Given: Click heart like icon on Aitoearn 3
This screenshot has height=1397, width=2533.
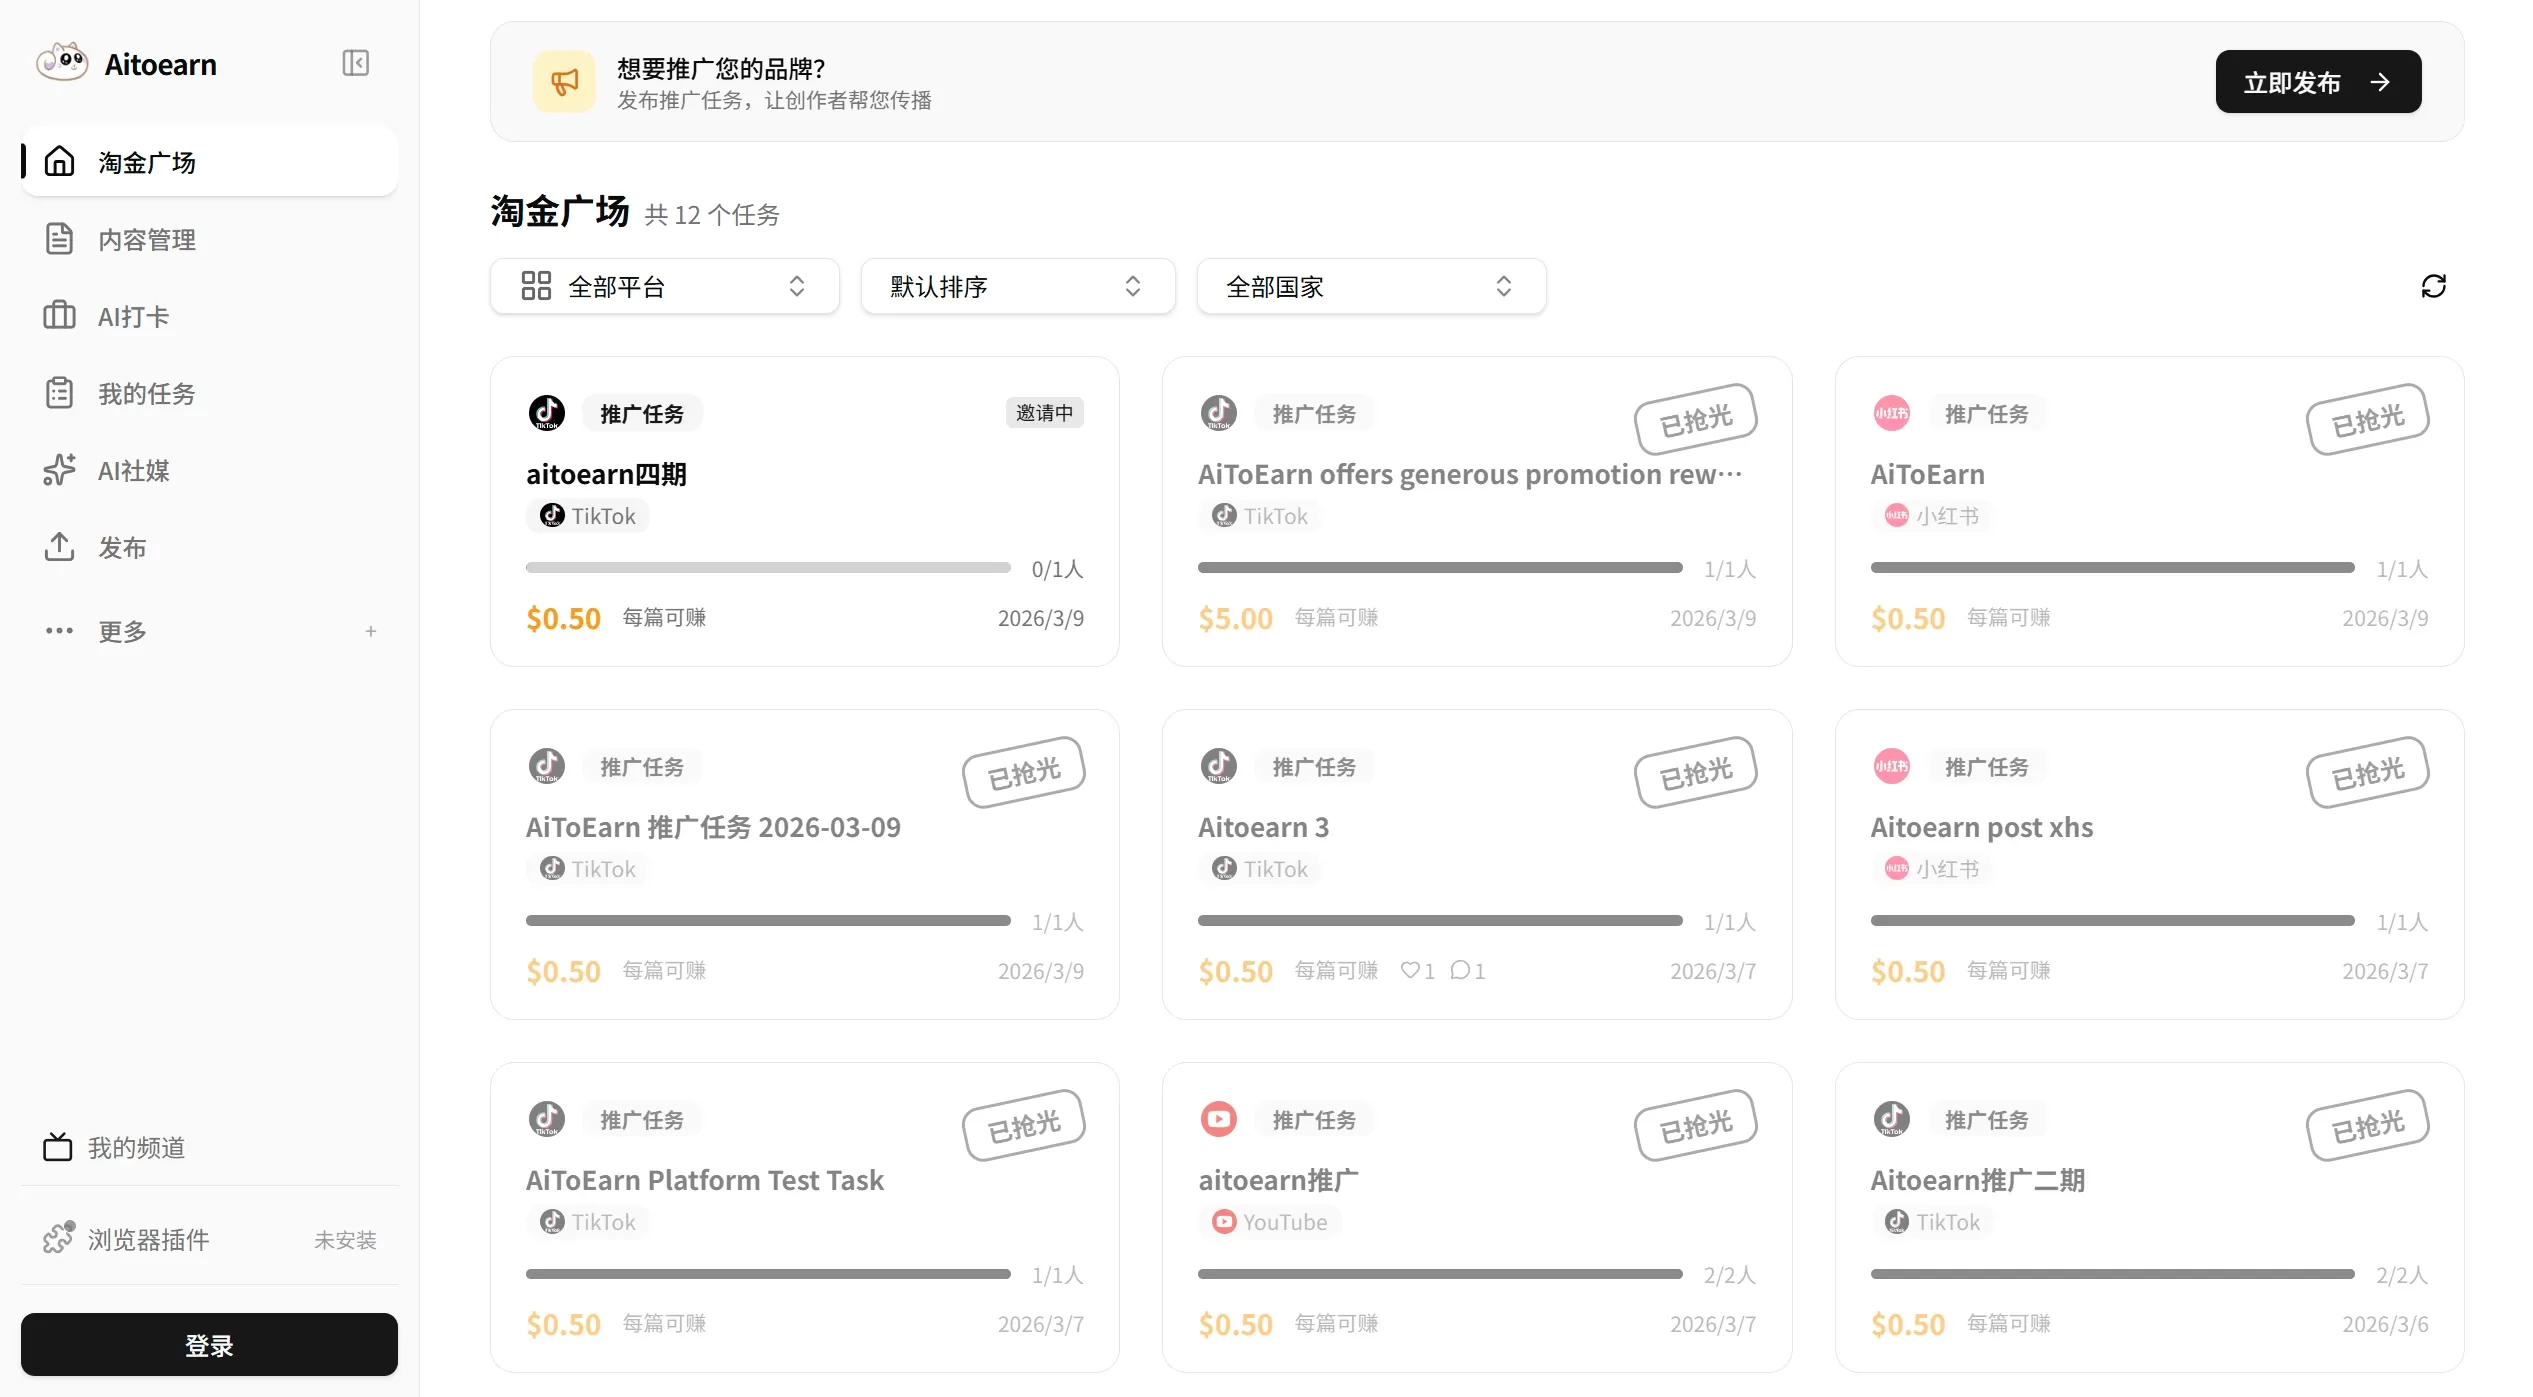Looking at the screenshot, I should coord(1409,970).
